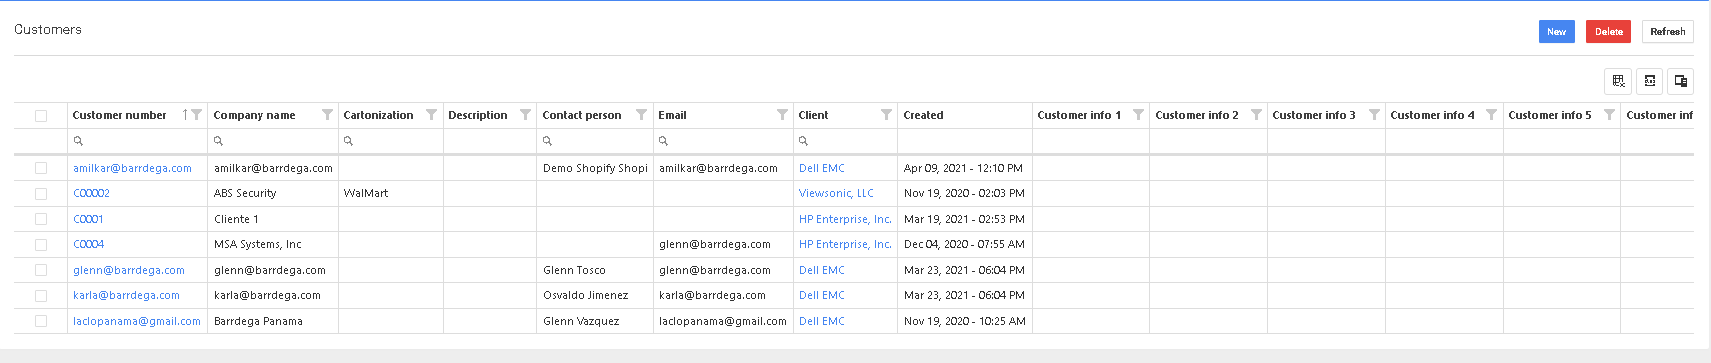1711x363 pixels.
Task: Open customer glenn@barrdega.com link
Action: [129, 270]
